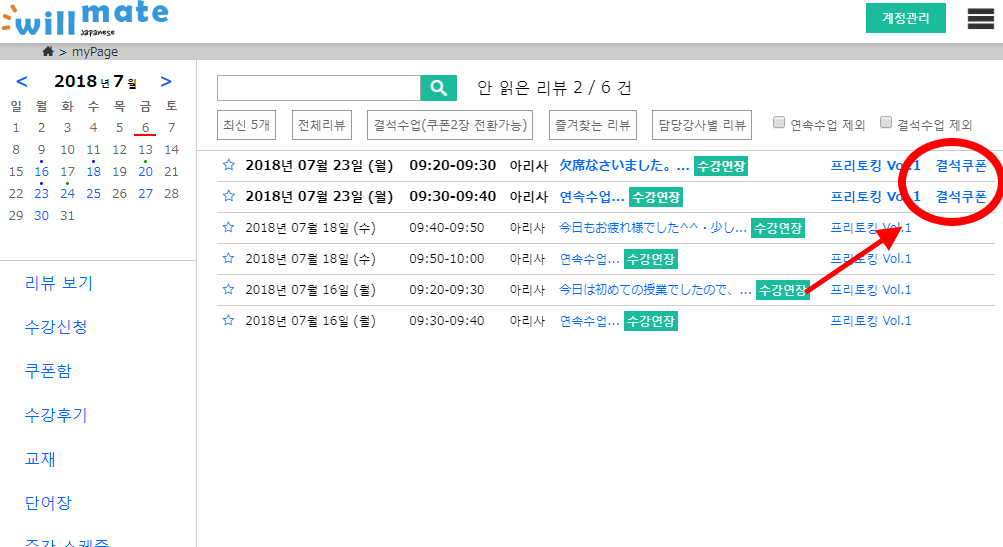Image resolution: width=1003 pixels, height=547 pixels.
Task: Click 결석쿠폰 link in first row
Action: (961, 165)
